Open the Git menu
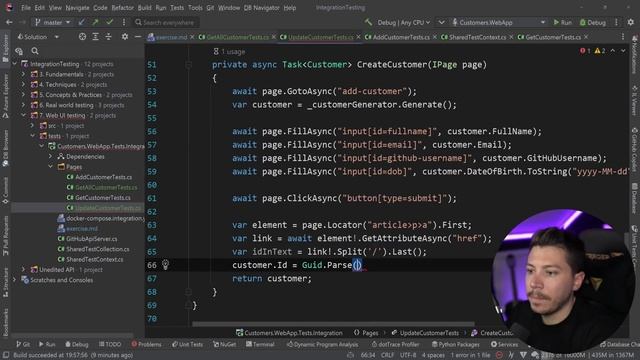640x360 pixels. point(210,8)
